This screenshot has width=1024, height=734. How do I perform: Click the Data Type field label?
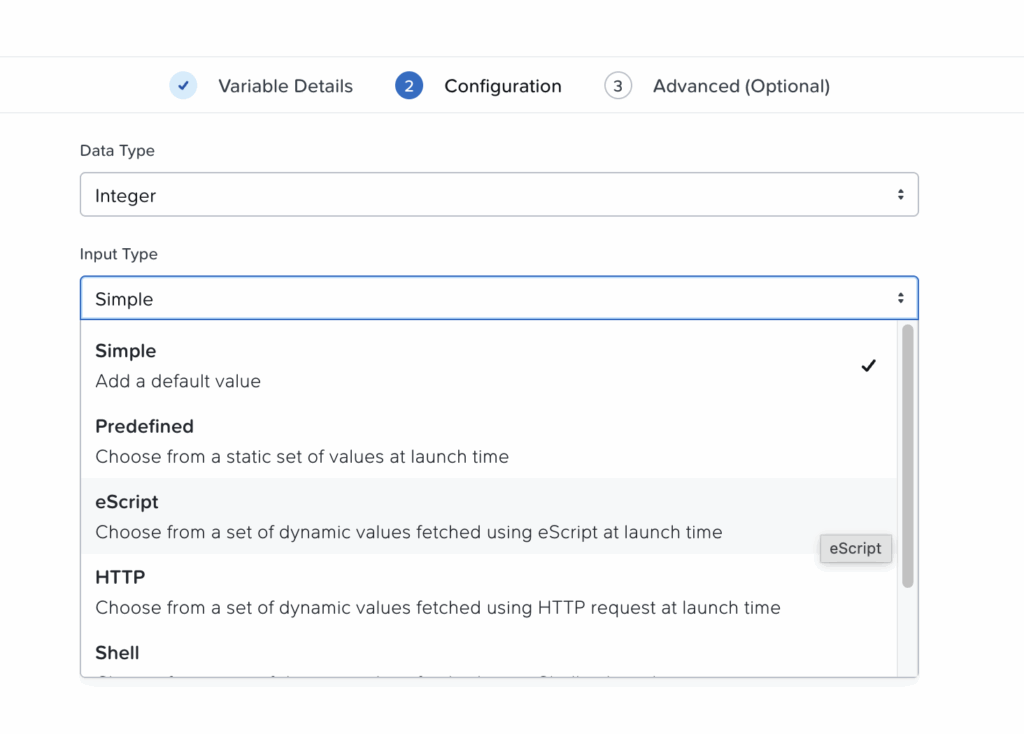point(117,151)
